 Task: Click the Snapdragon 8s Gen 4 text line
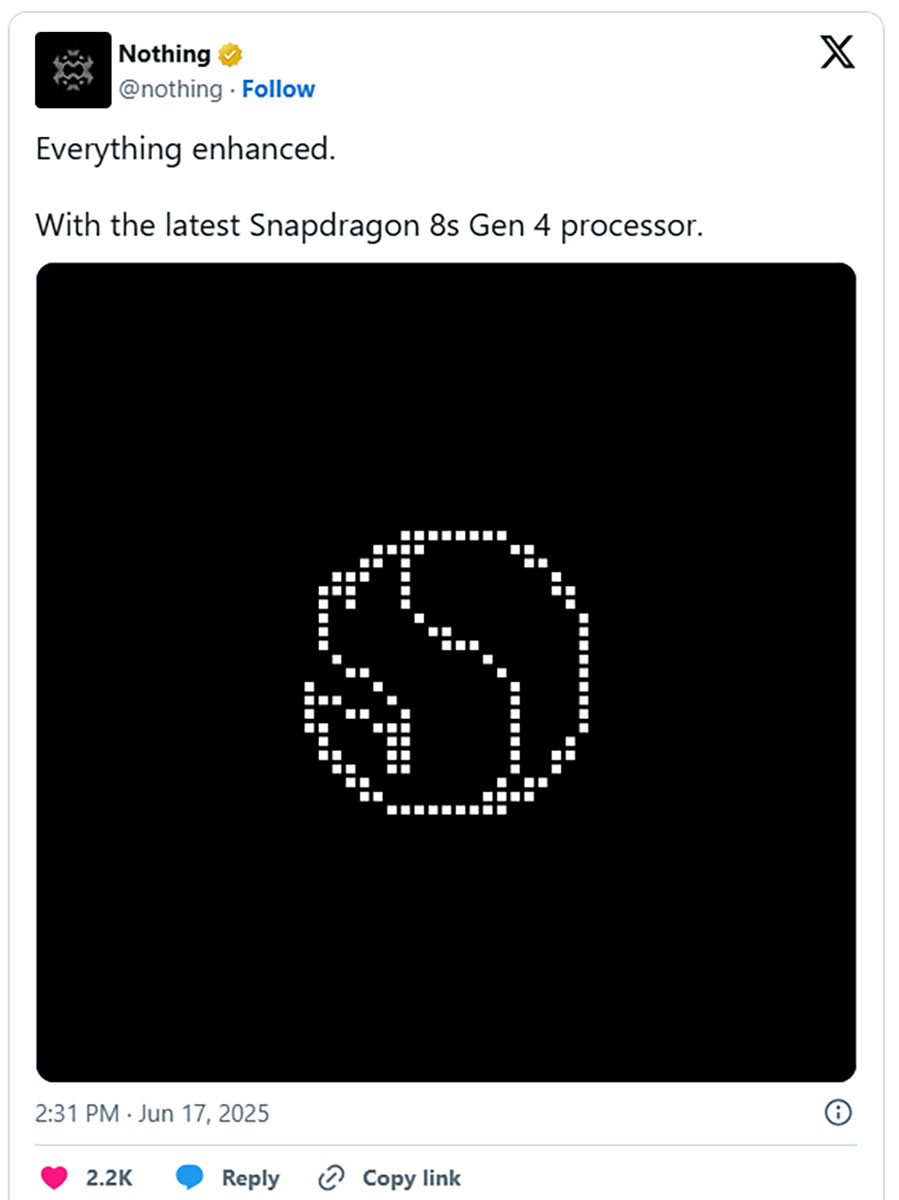(370, 225)
